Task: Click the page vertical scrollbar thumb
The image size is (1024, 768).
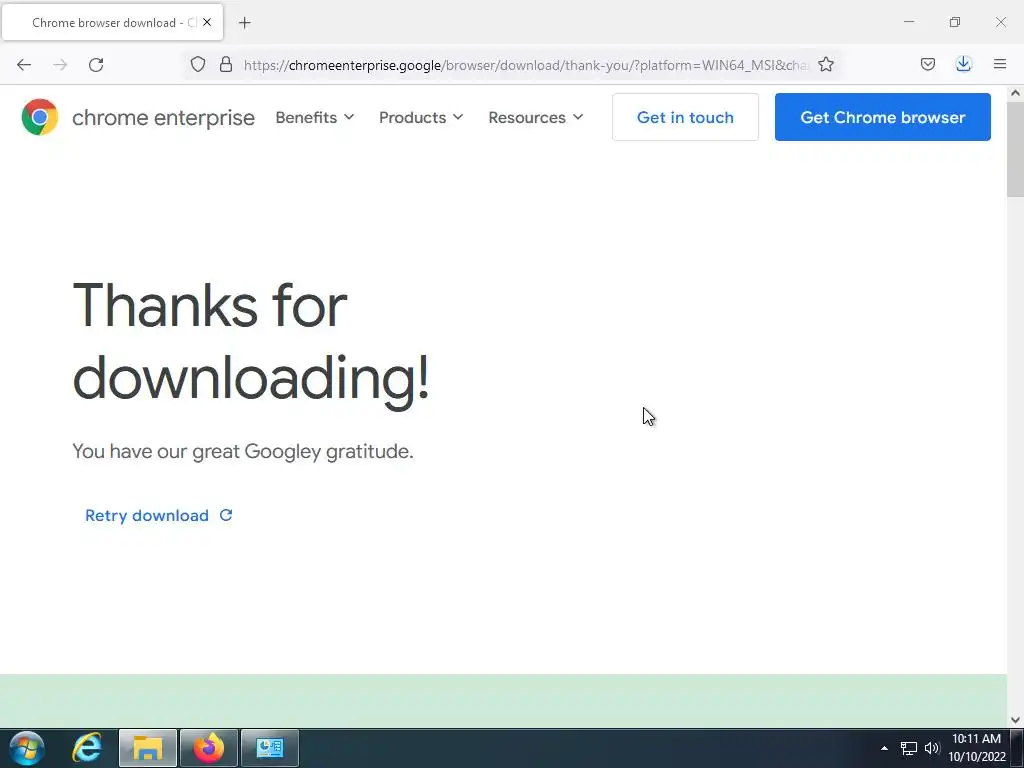Action: click(1015, 149)
